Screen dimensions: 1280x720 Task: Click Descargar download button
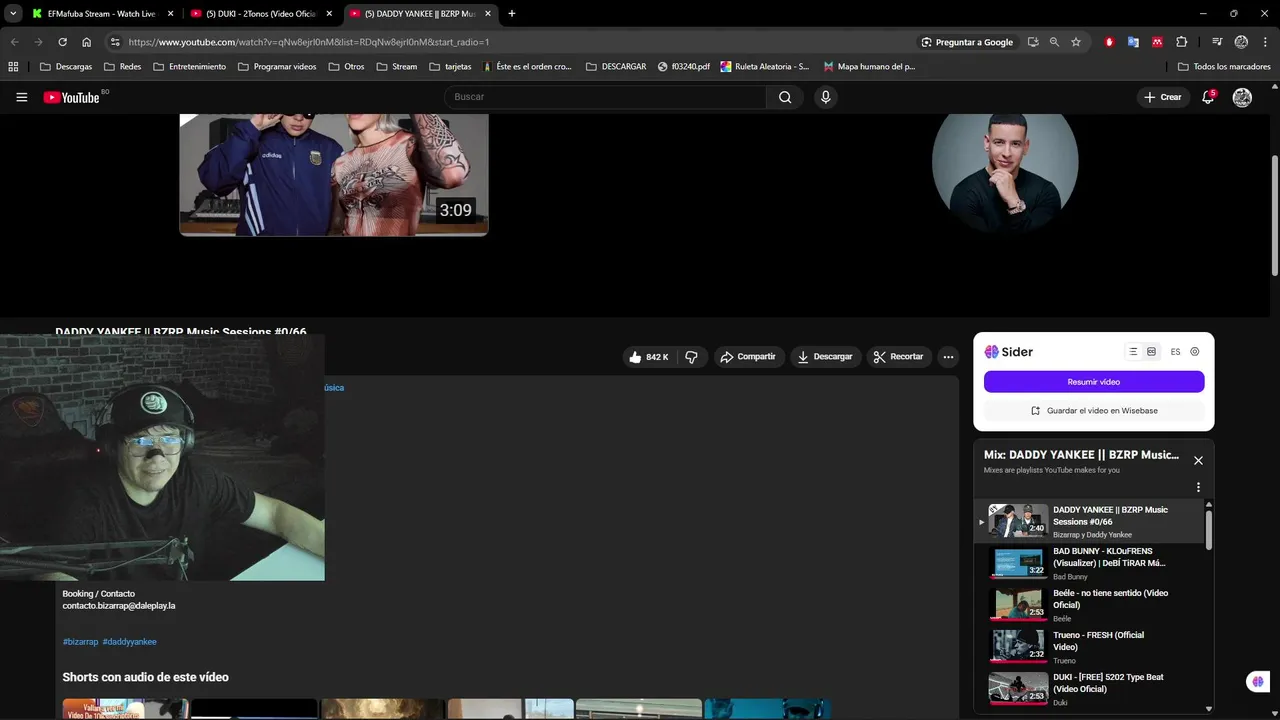[x=825, y=357]
